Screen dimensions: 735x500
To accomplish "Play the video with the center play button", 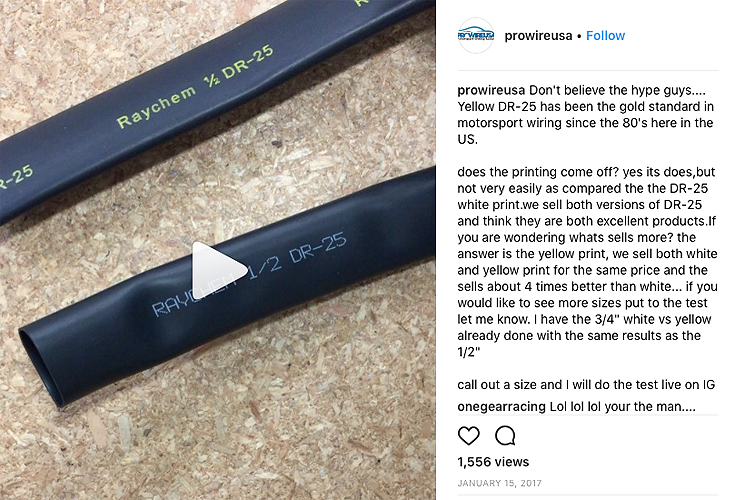I will (x=219, y=270).
